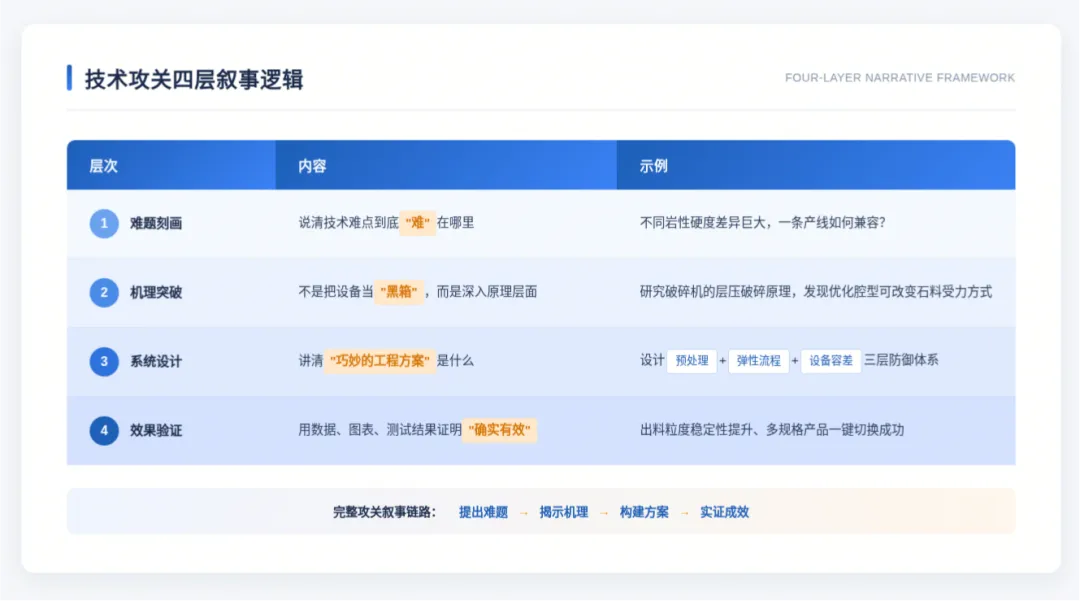
Task: Click the highlighted "难" tag
Action: click(417, 222)
